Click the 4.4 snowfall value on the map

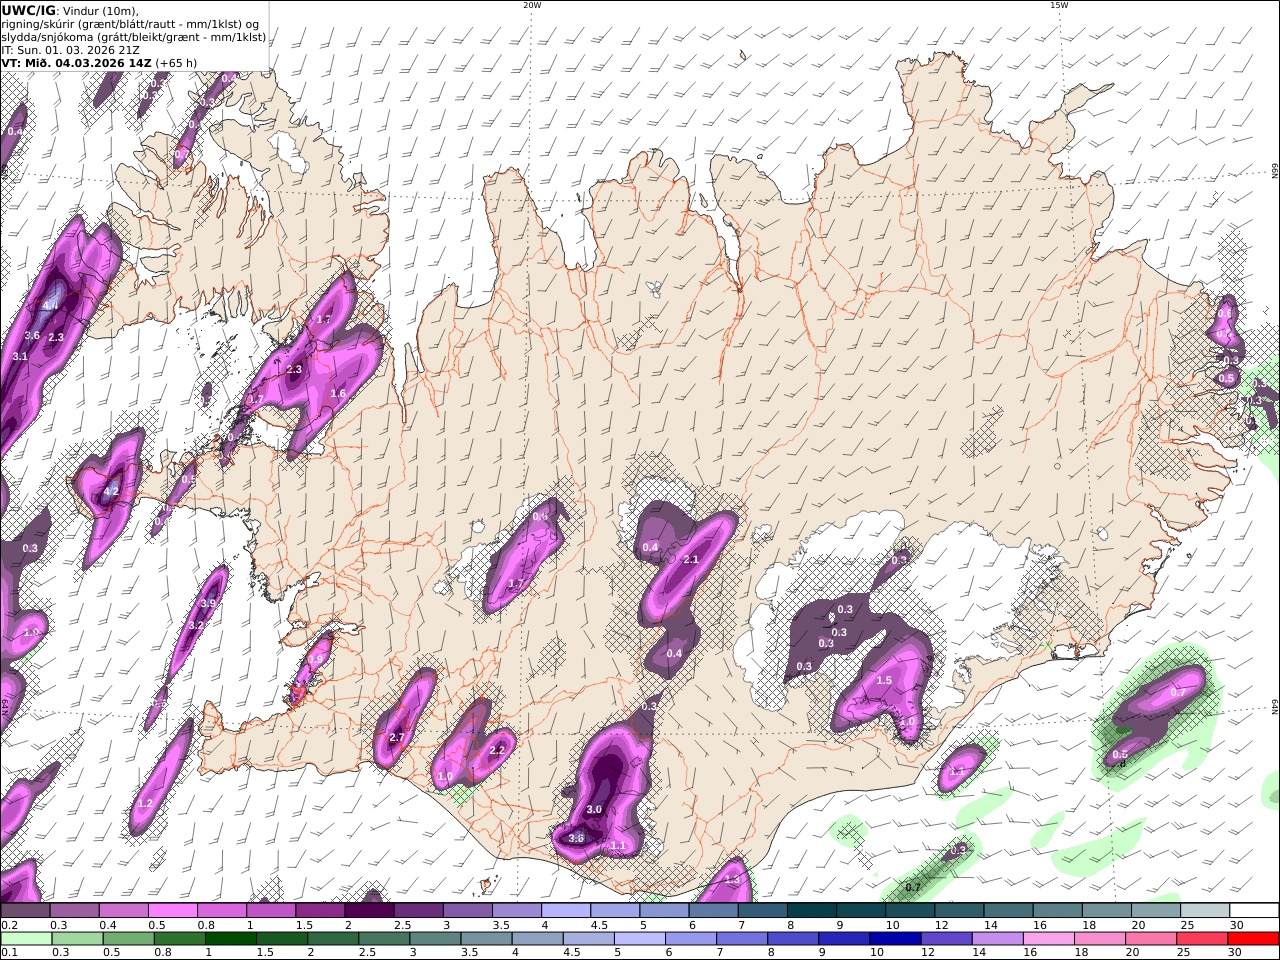pyautogui.click(x=51, y=305)
